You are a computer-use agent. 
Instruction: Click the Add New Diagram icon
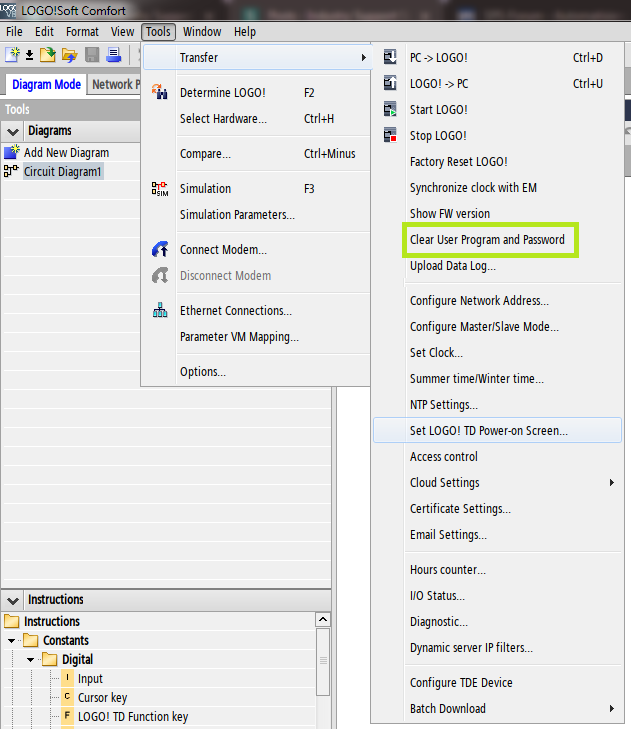[12, 152]
